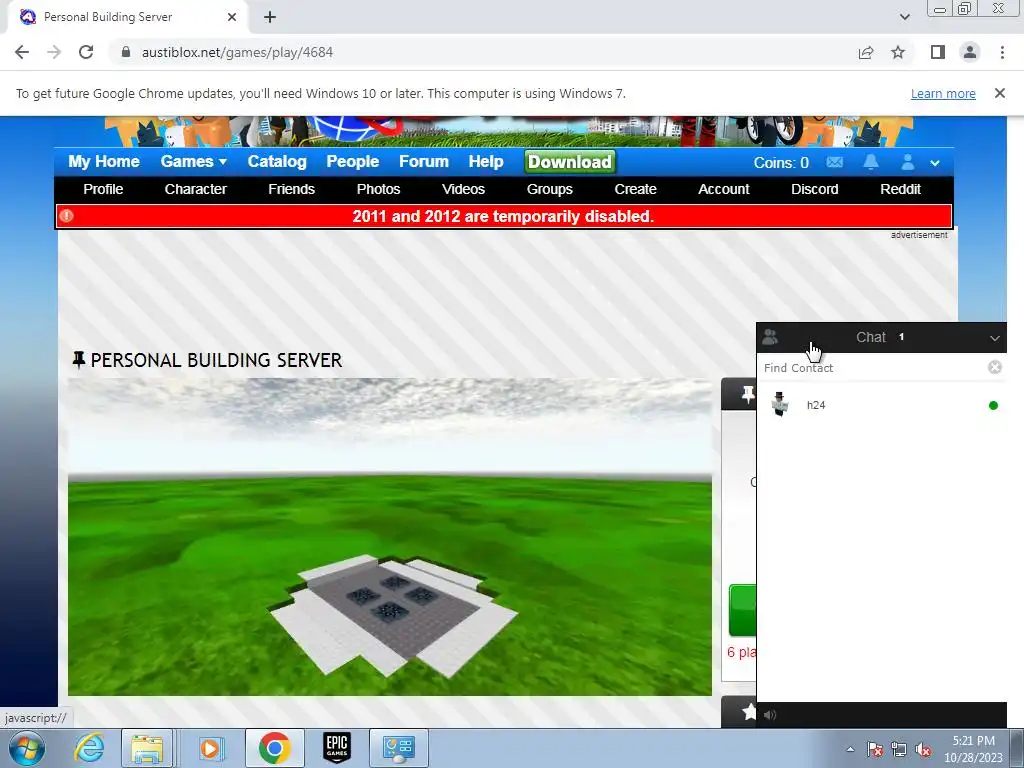The image size is (1024, 768).
Task: Open Account settings link
Action: [x=724, y=189]
